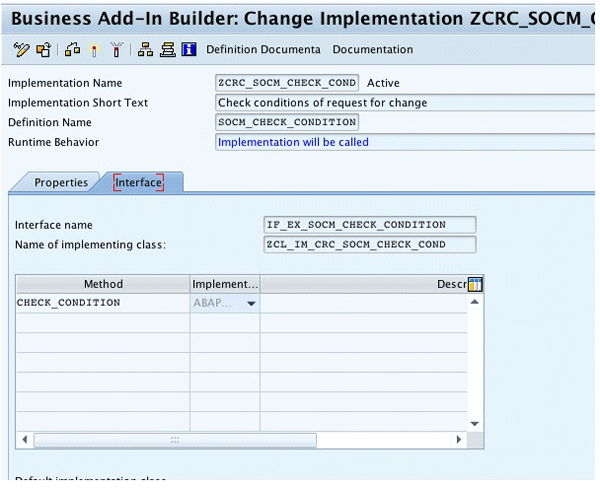
Task: Click the Other Object toolbar icon
Action: tap(43, 49)
